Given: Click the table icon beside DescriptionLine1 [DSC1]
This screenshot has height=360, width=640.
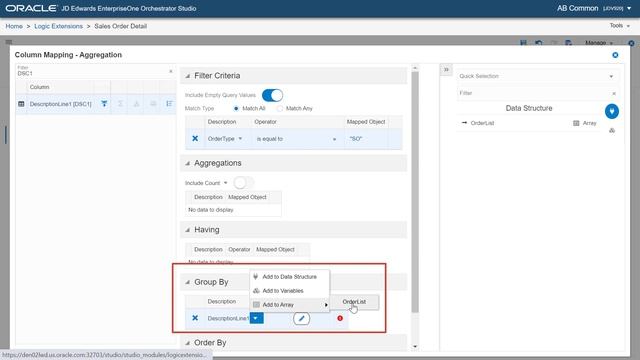Looking at the screenshot, I should coord(21,104).
